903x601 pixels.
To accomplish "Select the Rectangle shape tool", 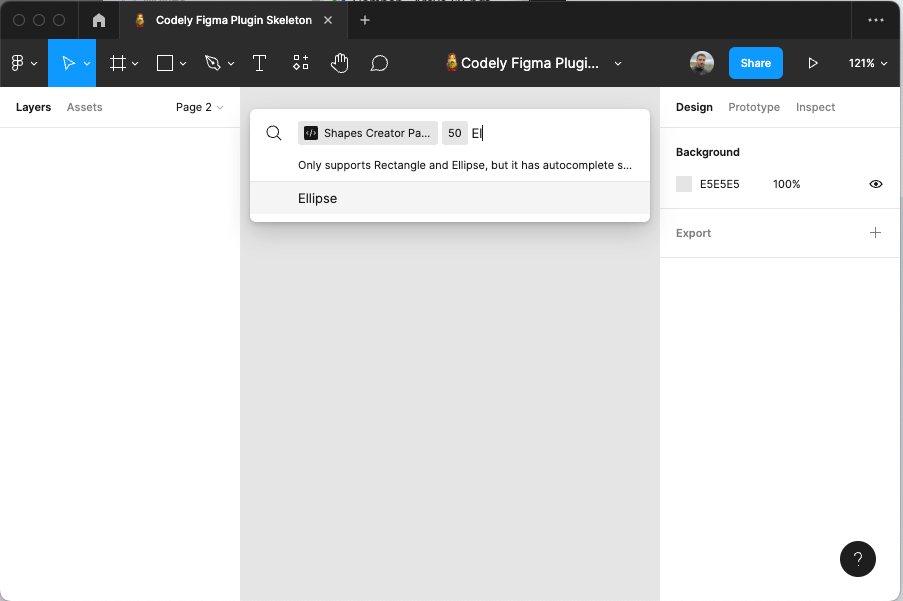I will [165, 63].
